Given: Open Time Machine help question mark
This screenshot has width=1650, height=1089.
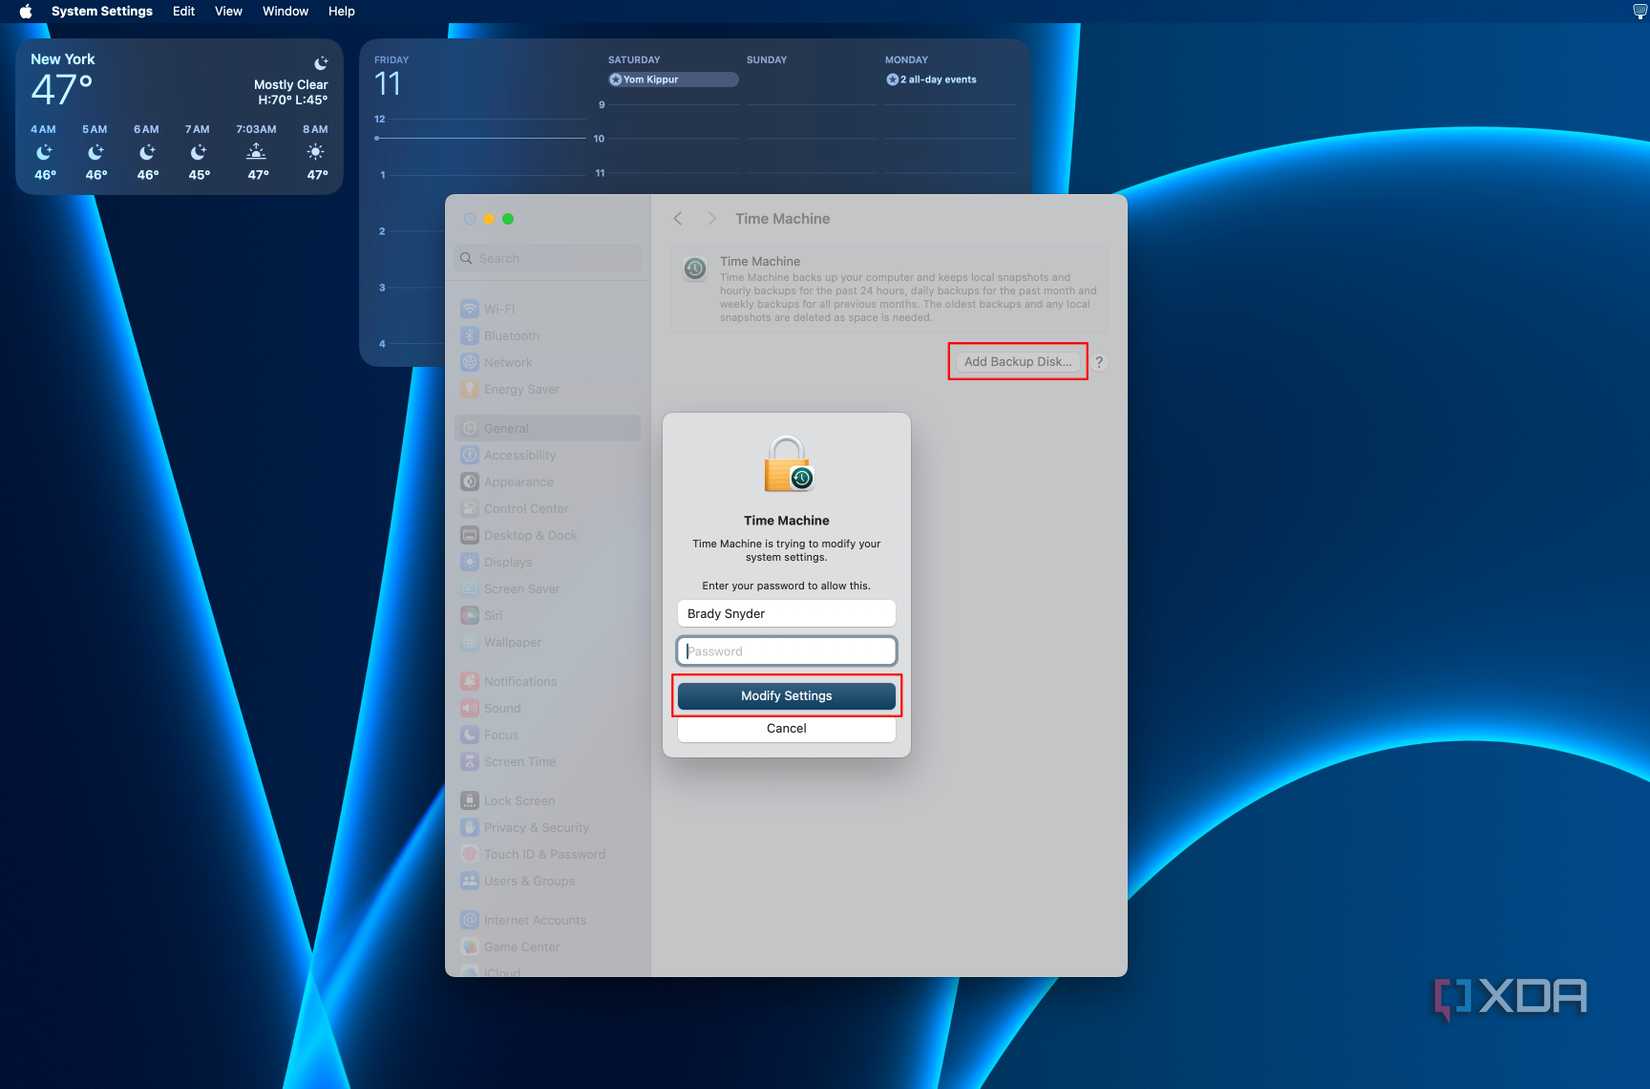Looking at the screenshot, I should point(1099,362).
